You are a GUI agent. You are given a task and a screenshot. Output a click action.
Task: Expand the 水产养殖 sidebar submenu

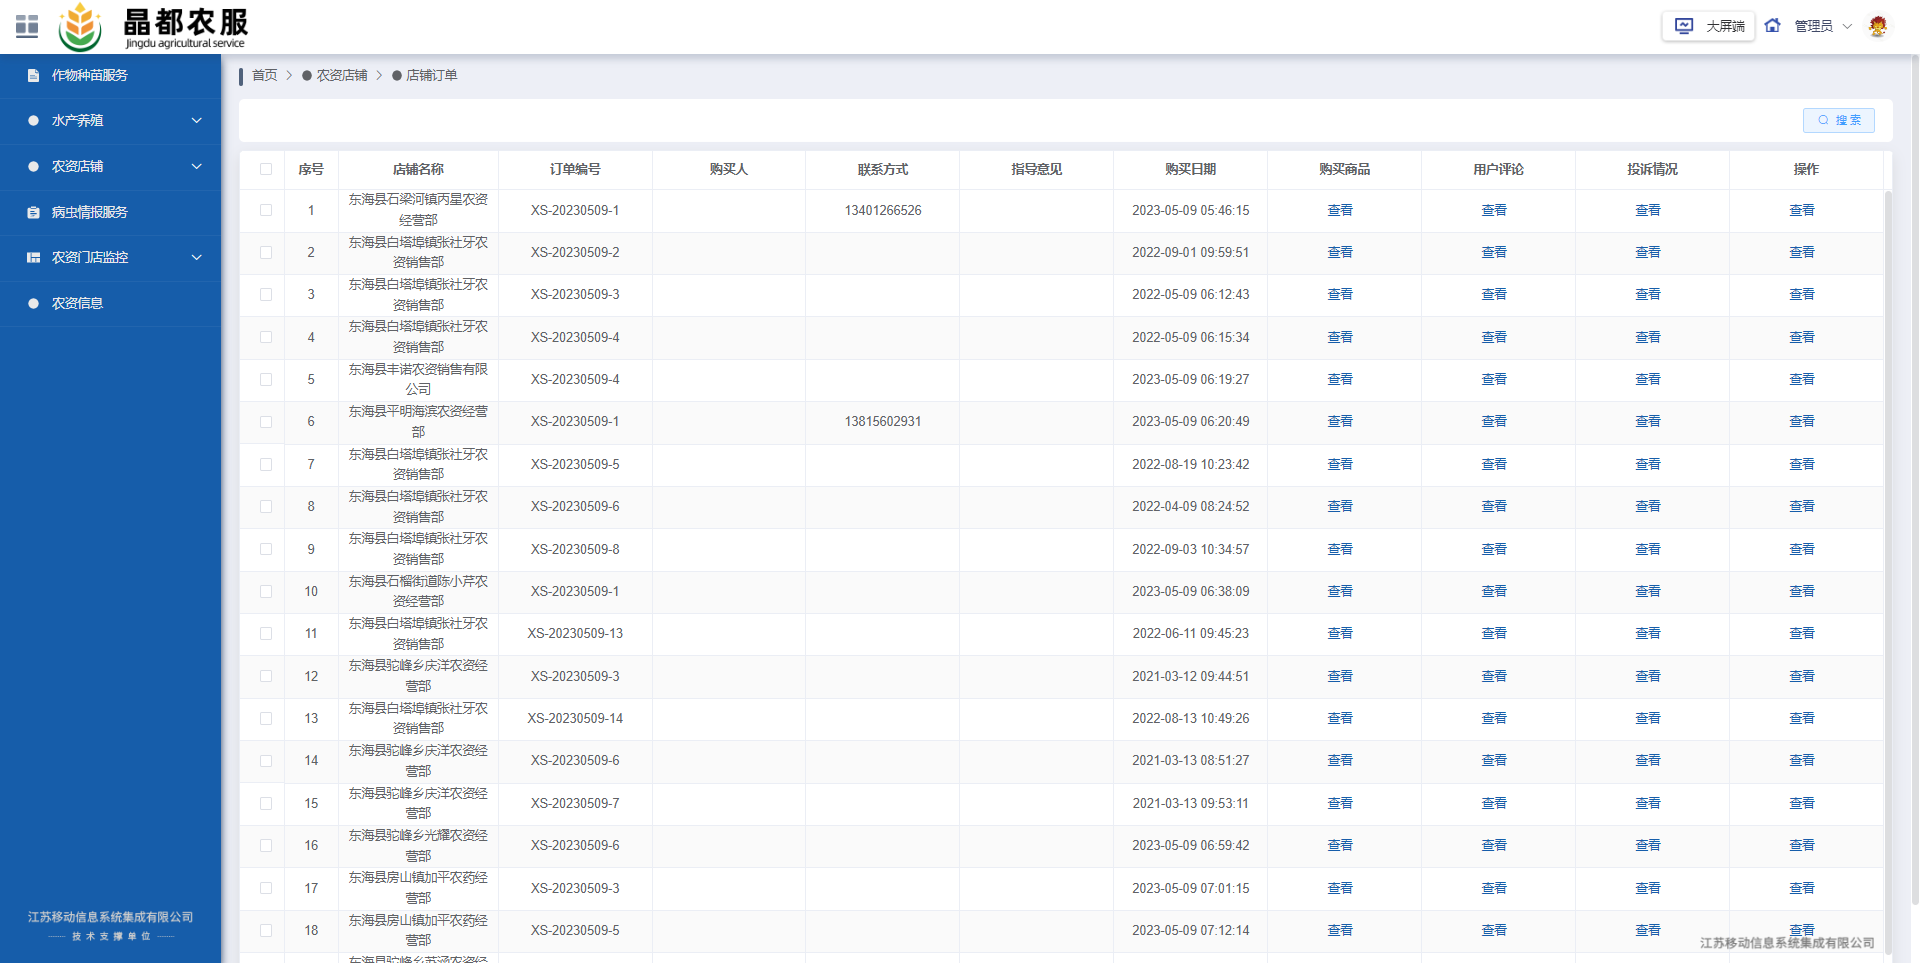(196, 121)
